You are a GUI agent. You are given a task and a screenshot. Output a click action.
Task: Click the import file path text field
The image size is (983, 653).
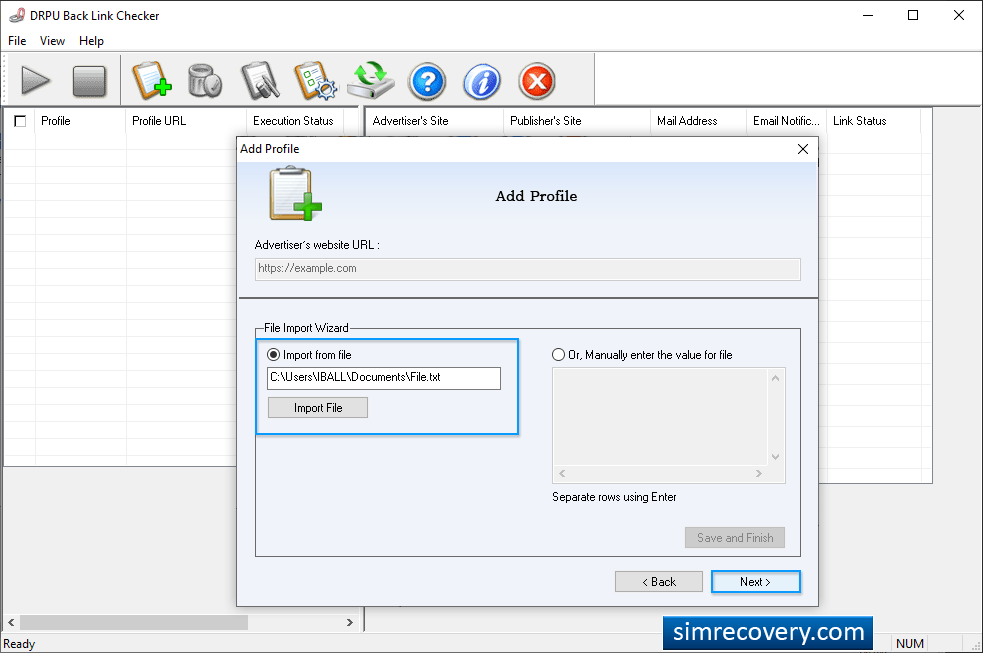pos(384,378)
